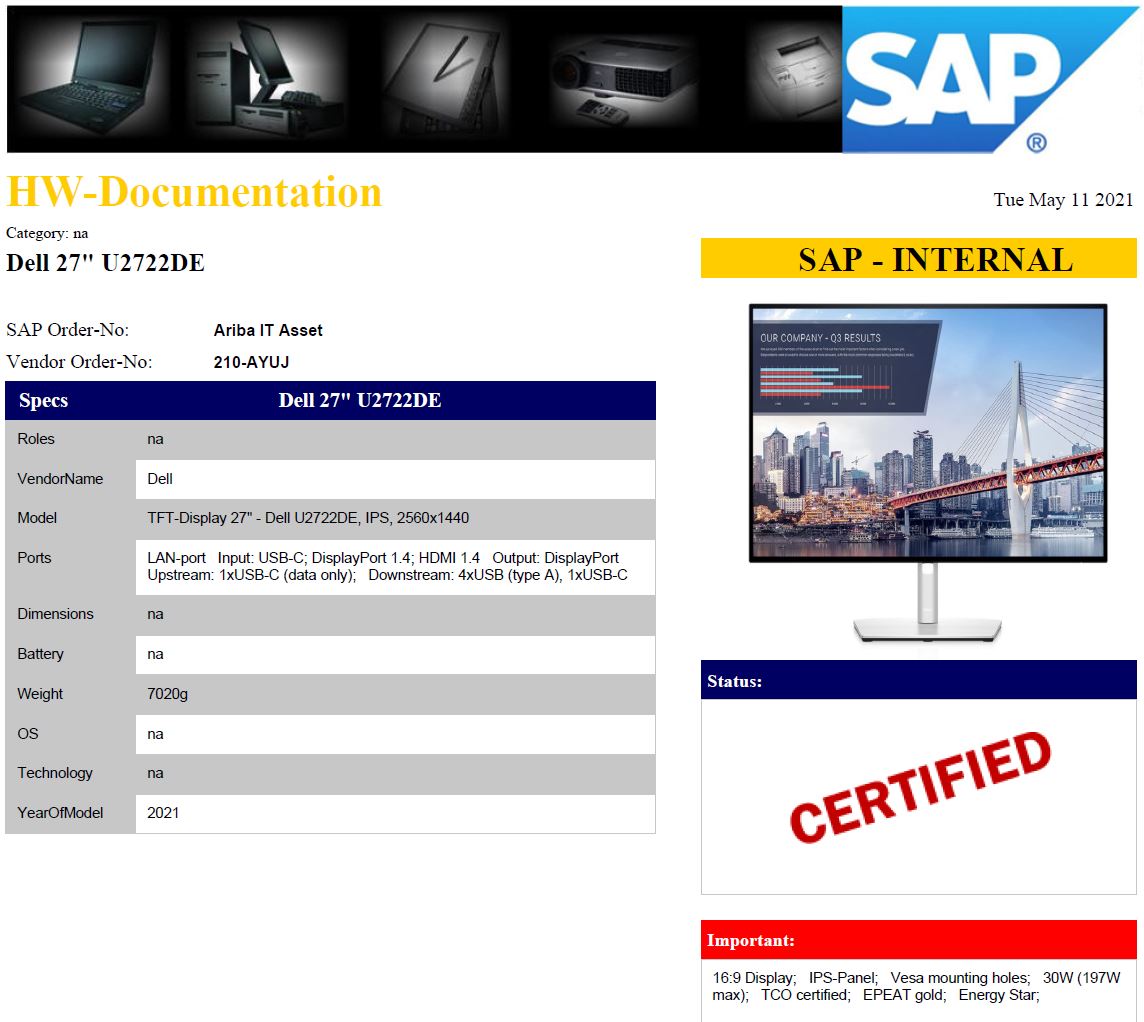Click the tablet with pen image

(444, 77)
